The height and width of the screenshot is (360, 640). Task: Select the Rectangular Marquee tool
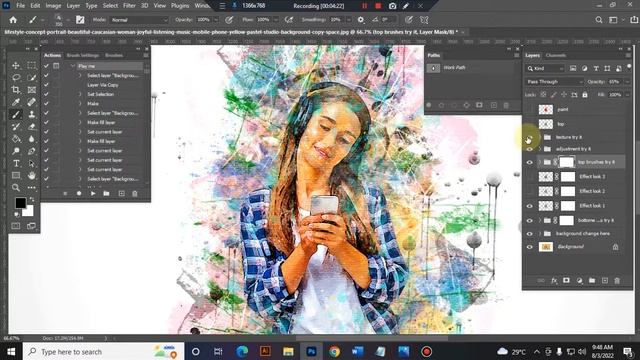point(31,65)
